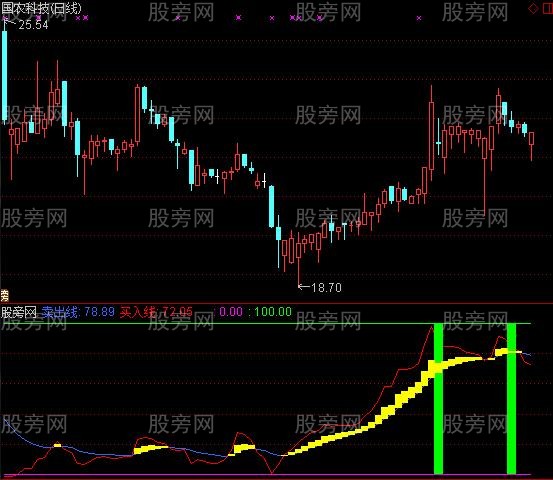Viewport: 553px width, 480px height.
Task: Click the small 旁 marker icon under the candlesticks
Action: [x=4, y=295]
